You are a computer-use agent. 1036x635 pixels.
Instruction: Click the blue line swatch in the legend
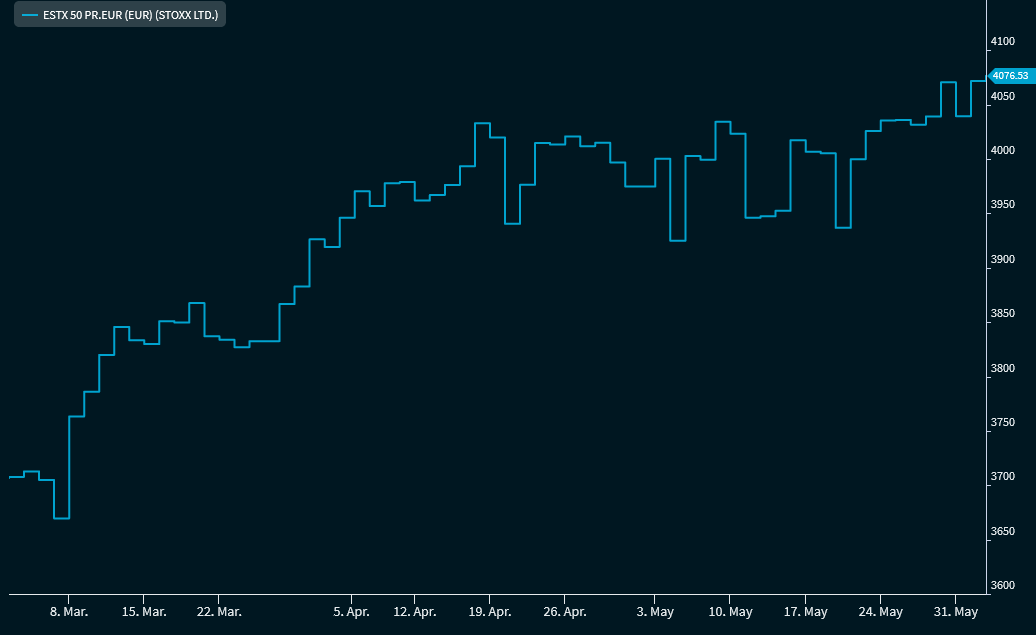[x=29, y=16]
